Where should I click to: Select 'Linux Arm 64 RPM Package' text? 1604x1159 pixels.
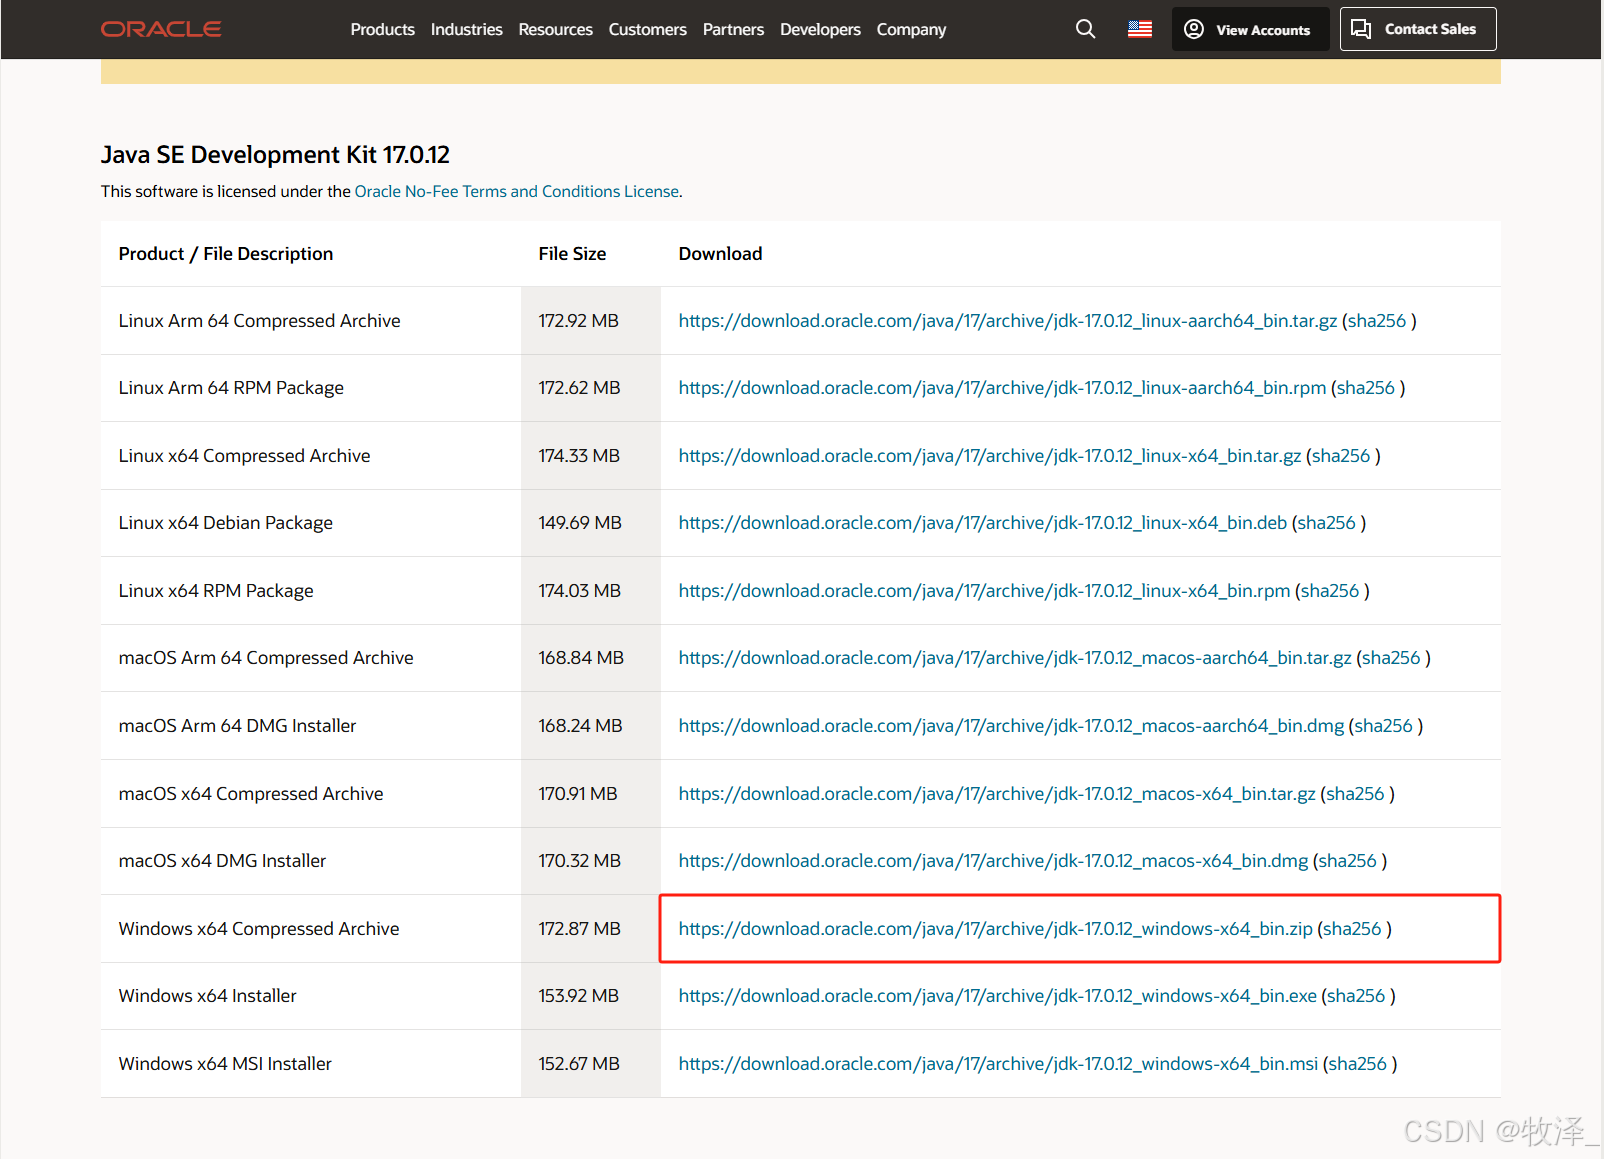tap(231, 388)
